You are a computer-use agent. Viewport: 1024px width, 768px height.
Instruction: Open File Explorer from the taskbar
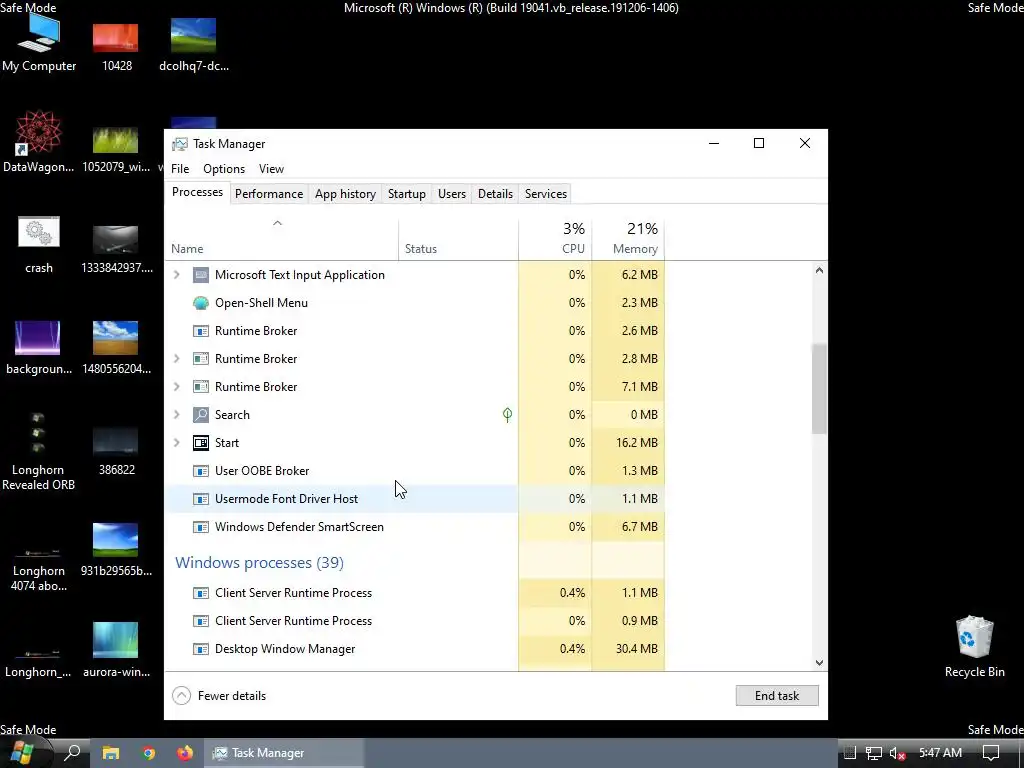point(110,753)
